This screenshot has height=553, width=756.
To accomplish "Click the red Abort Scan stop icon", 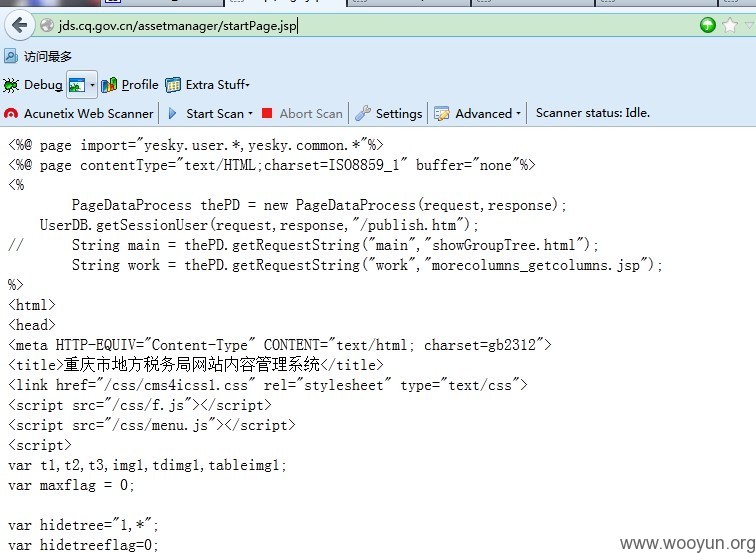I will (267, 113).
